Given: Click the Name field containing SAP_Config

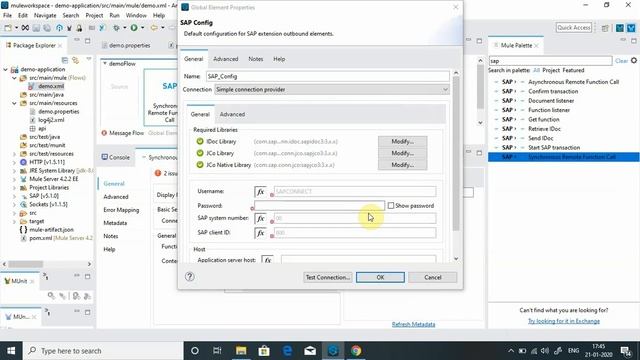Looking at the screenshot, I should [x=327, y=76].
